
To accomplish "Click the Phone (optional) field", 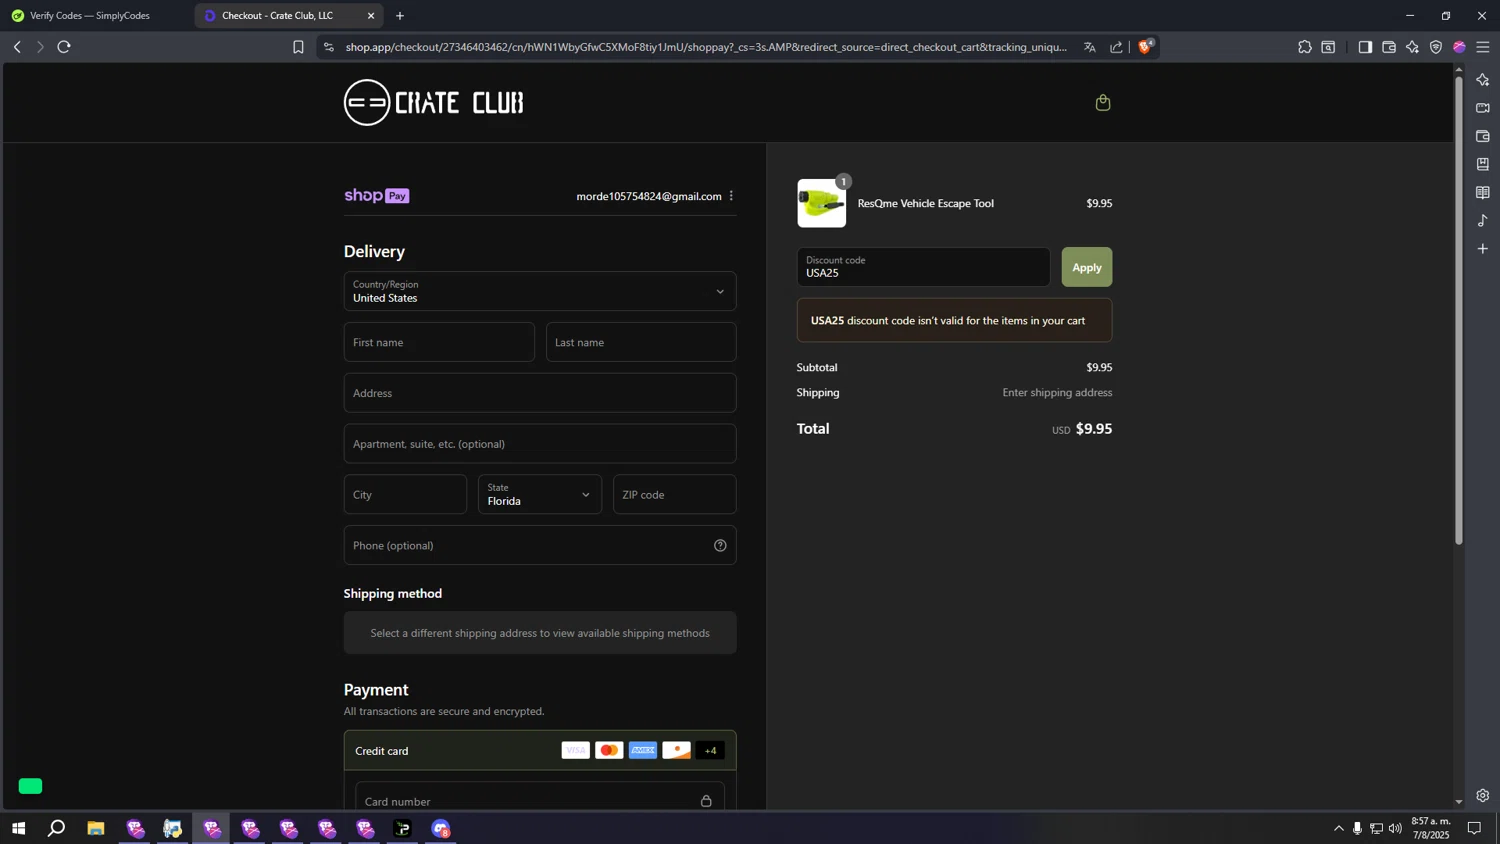I will [540, 545].
